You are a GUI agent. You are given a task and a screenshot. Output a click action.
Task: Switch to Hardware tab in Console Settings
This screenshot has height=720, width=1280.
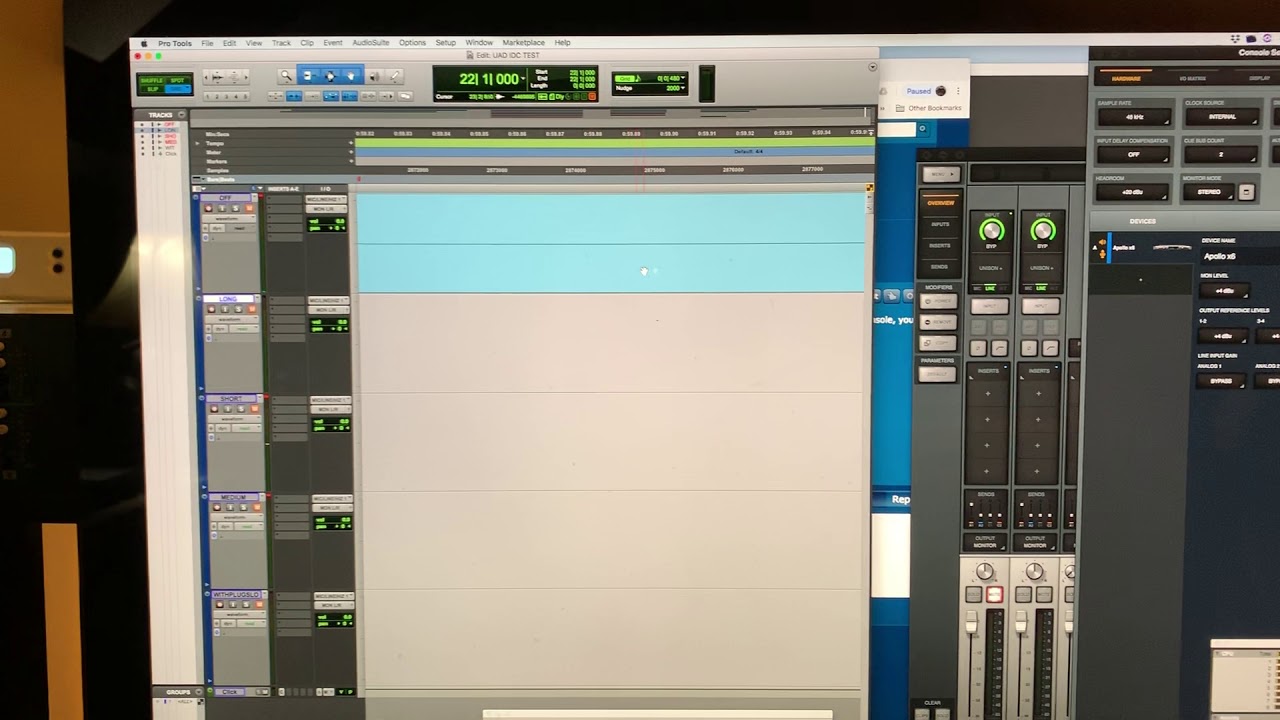[1126, 78]
